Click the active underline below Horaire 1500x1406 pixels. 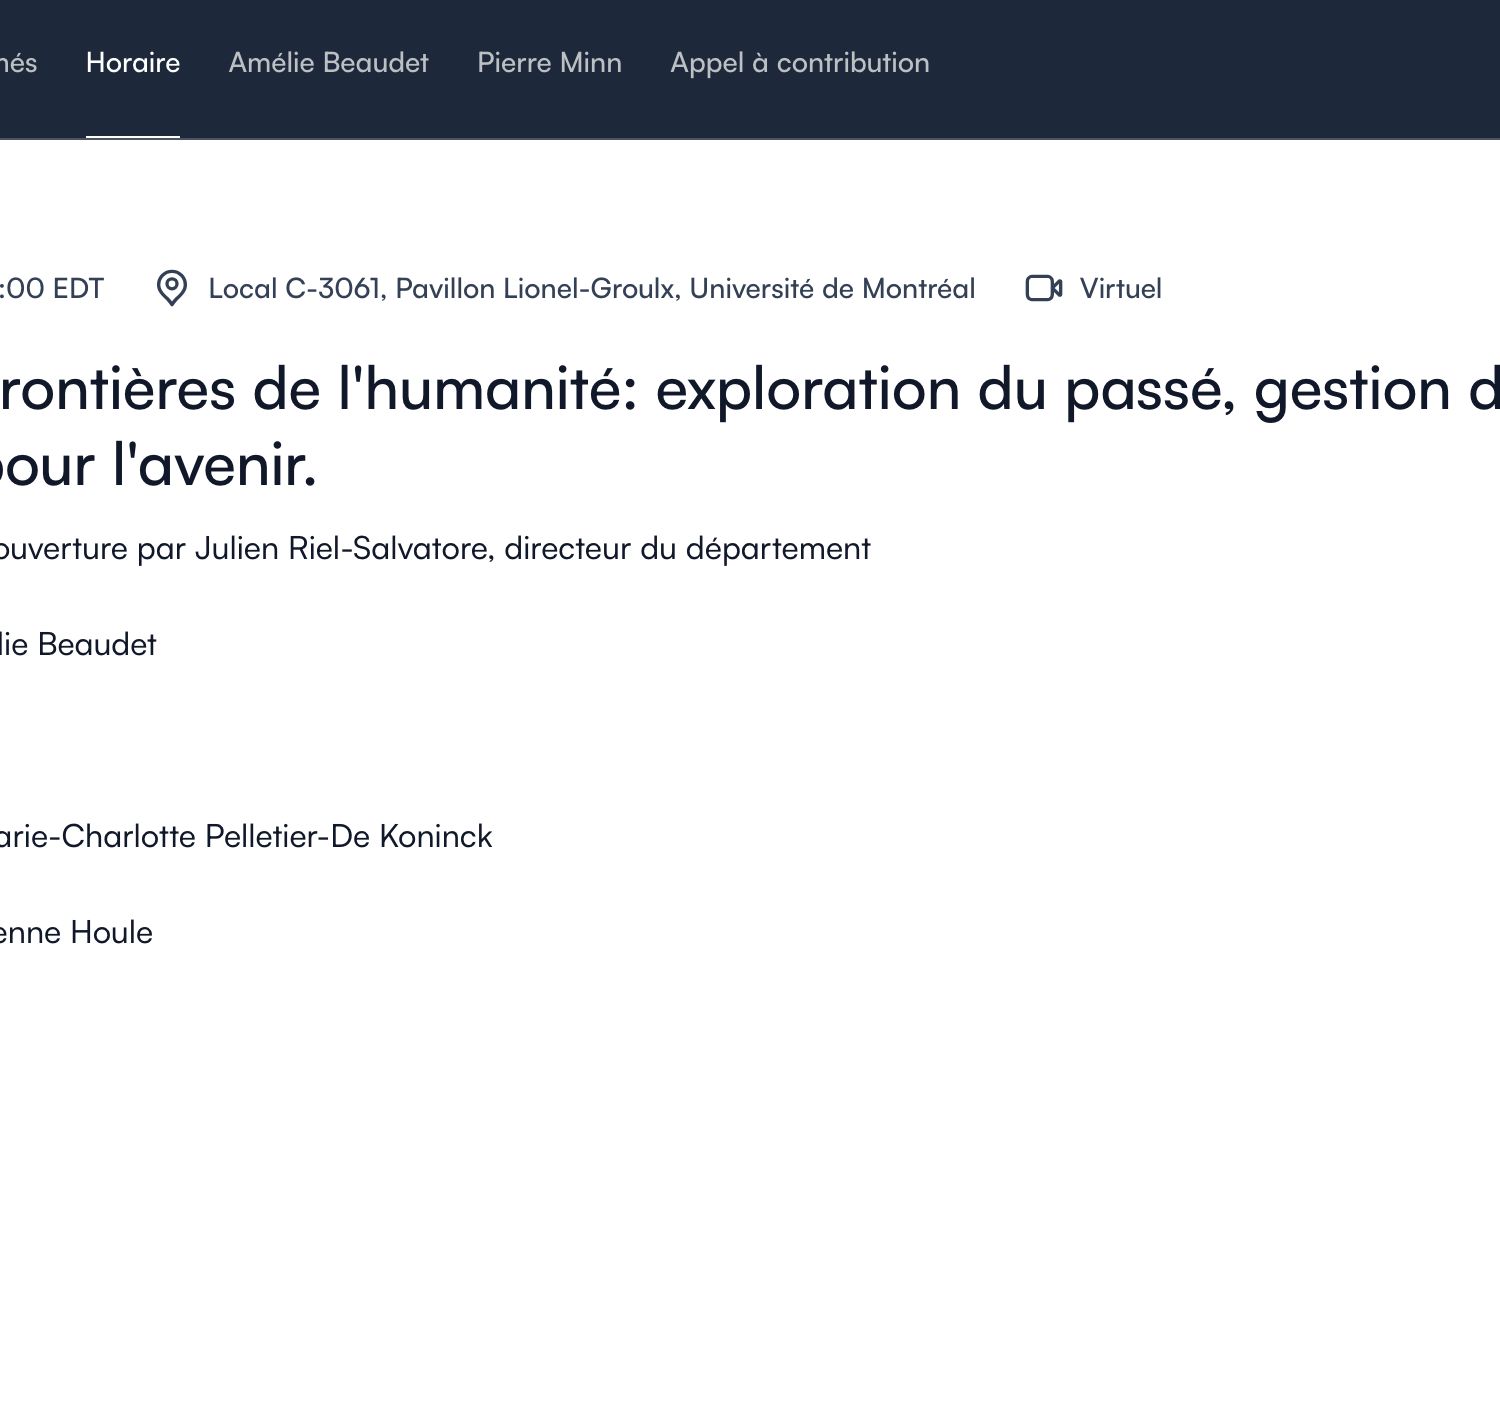pos(133,136)
